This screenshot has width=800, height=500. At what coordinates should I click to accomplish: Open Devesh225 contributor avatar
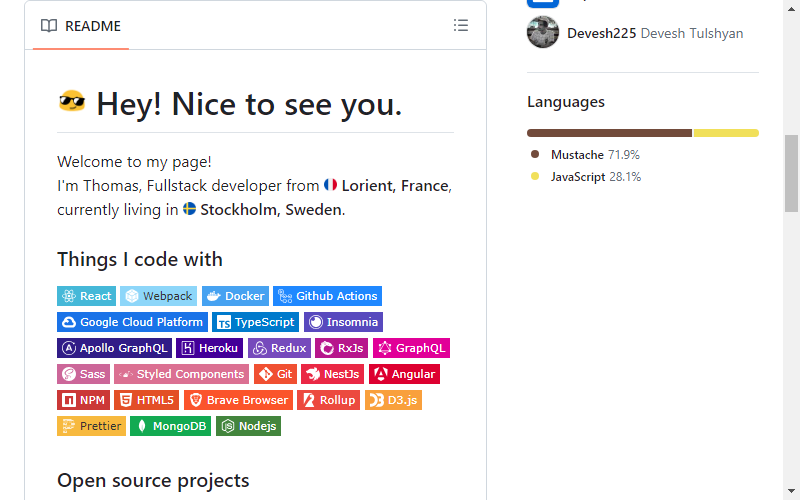pos(543,32)
